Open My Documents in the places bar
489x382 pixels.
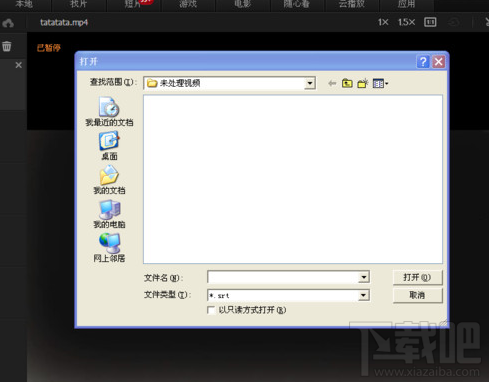(109, 180)
